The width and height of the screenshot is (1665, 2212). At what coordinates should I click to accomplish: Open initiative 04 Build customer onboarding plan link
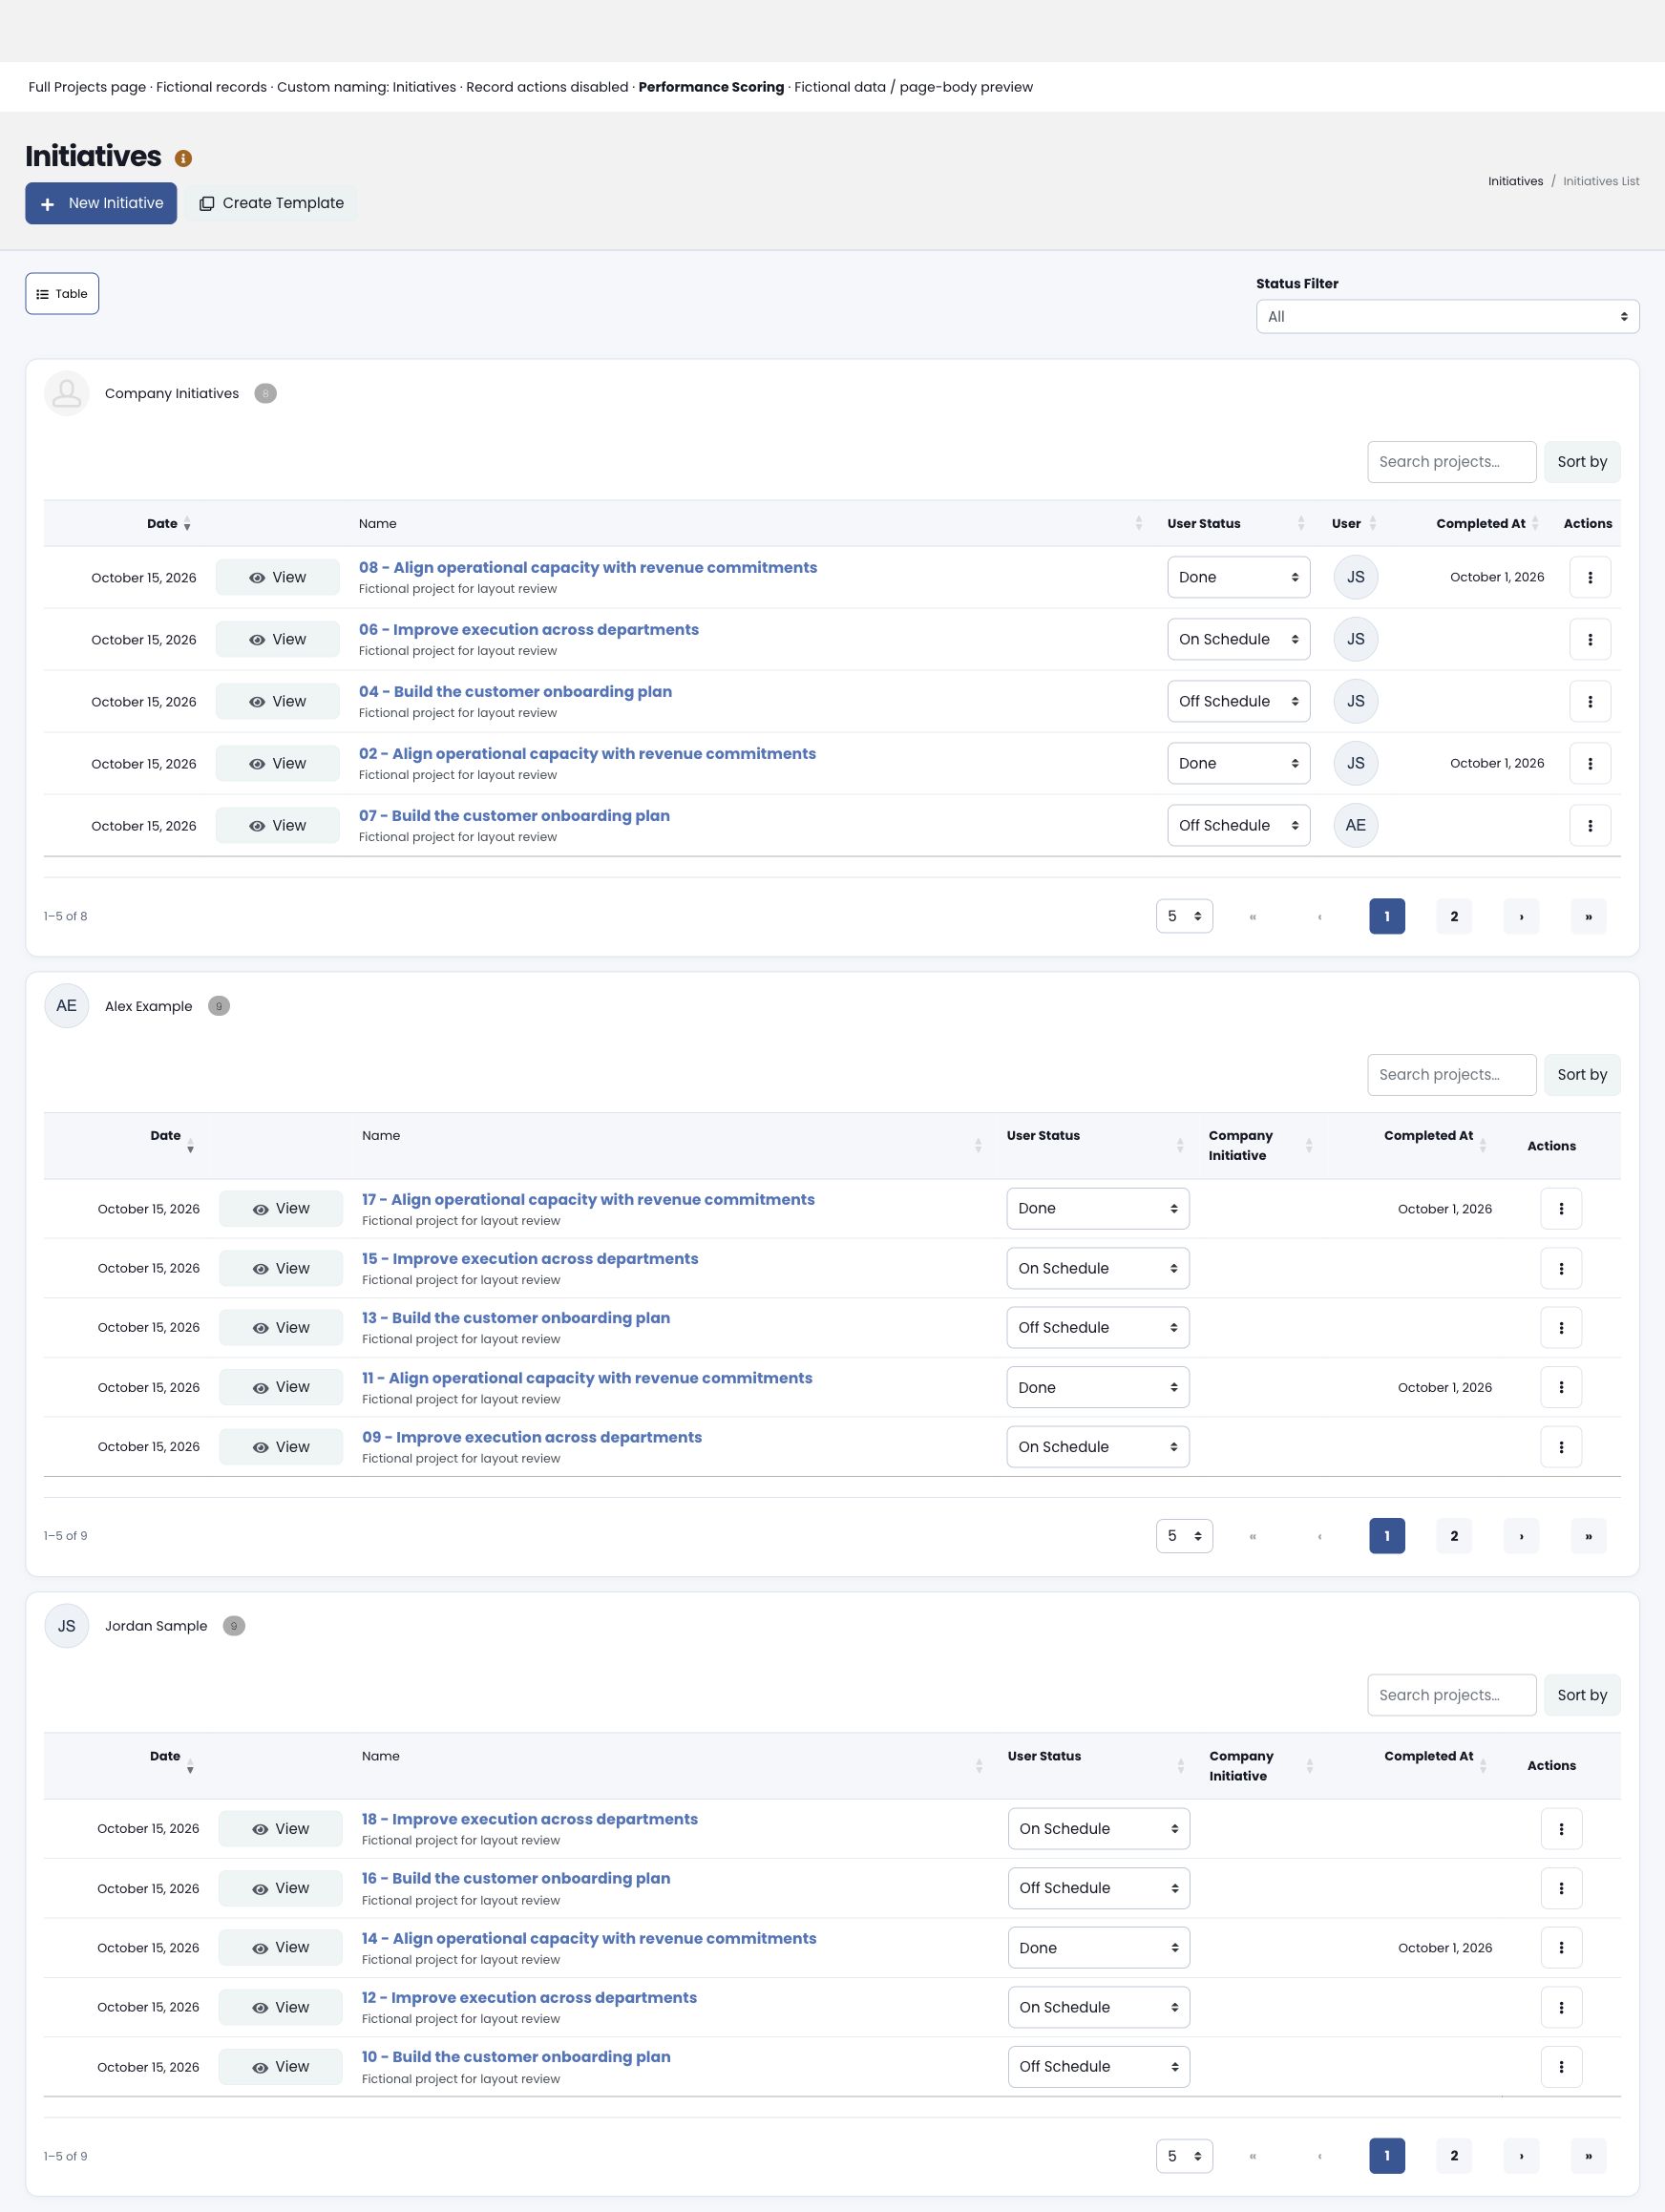pos(515,692)
